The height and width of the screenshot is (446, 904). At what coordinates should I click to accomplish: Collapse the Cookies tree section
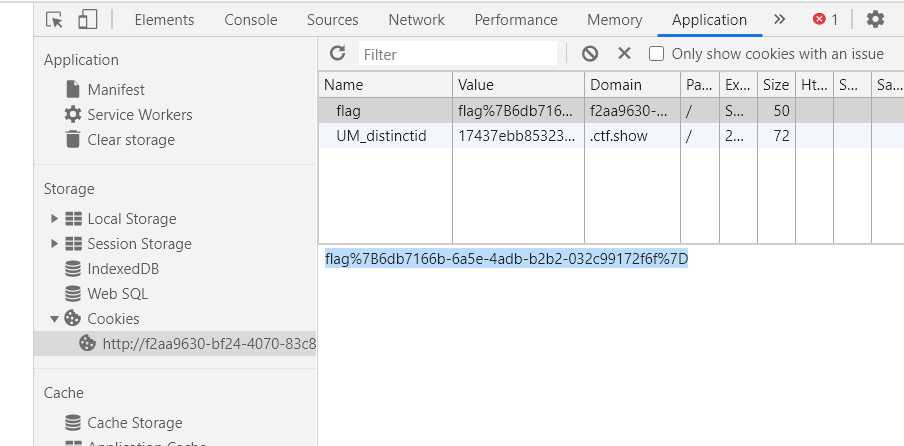tap(54, 319)
